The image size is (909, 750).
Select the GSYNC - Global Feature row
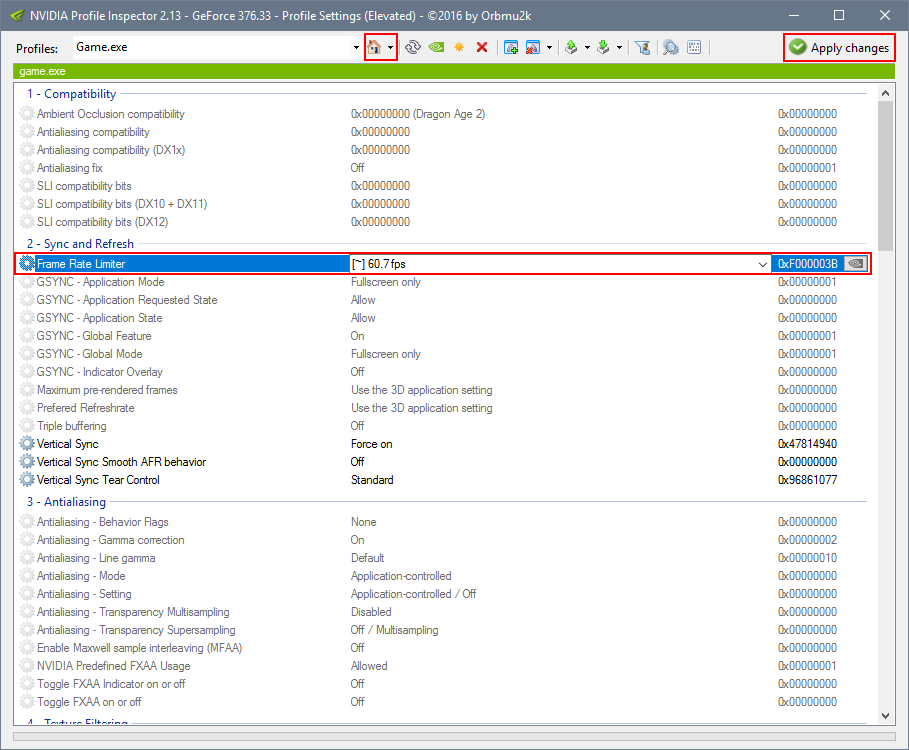[x=443, y=336]
